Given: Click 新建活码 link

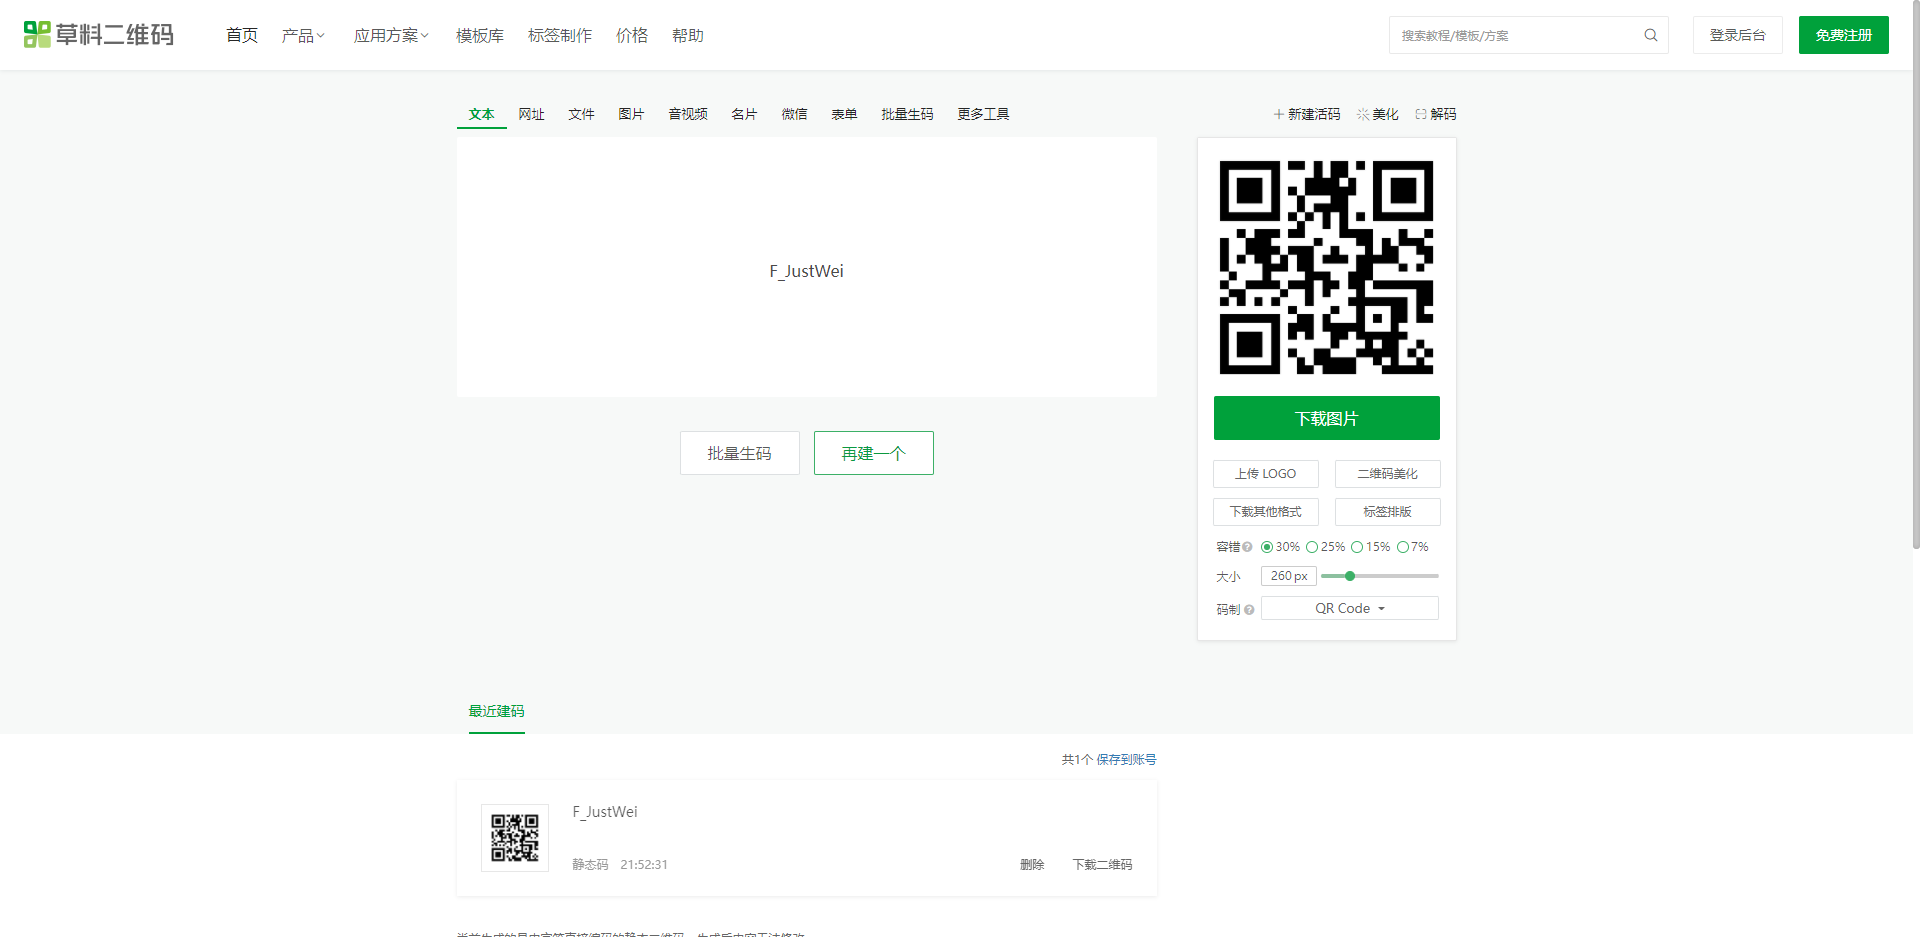Looking at the screenshot, I should click(x=1307, y=114).
